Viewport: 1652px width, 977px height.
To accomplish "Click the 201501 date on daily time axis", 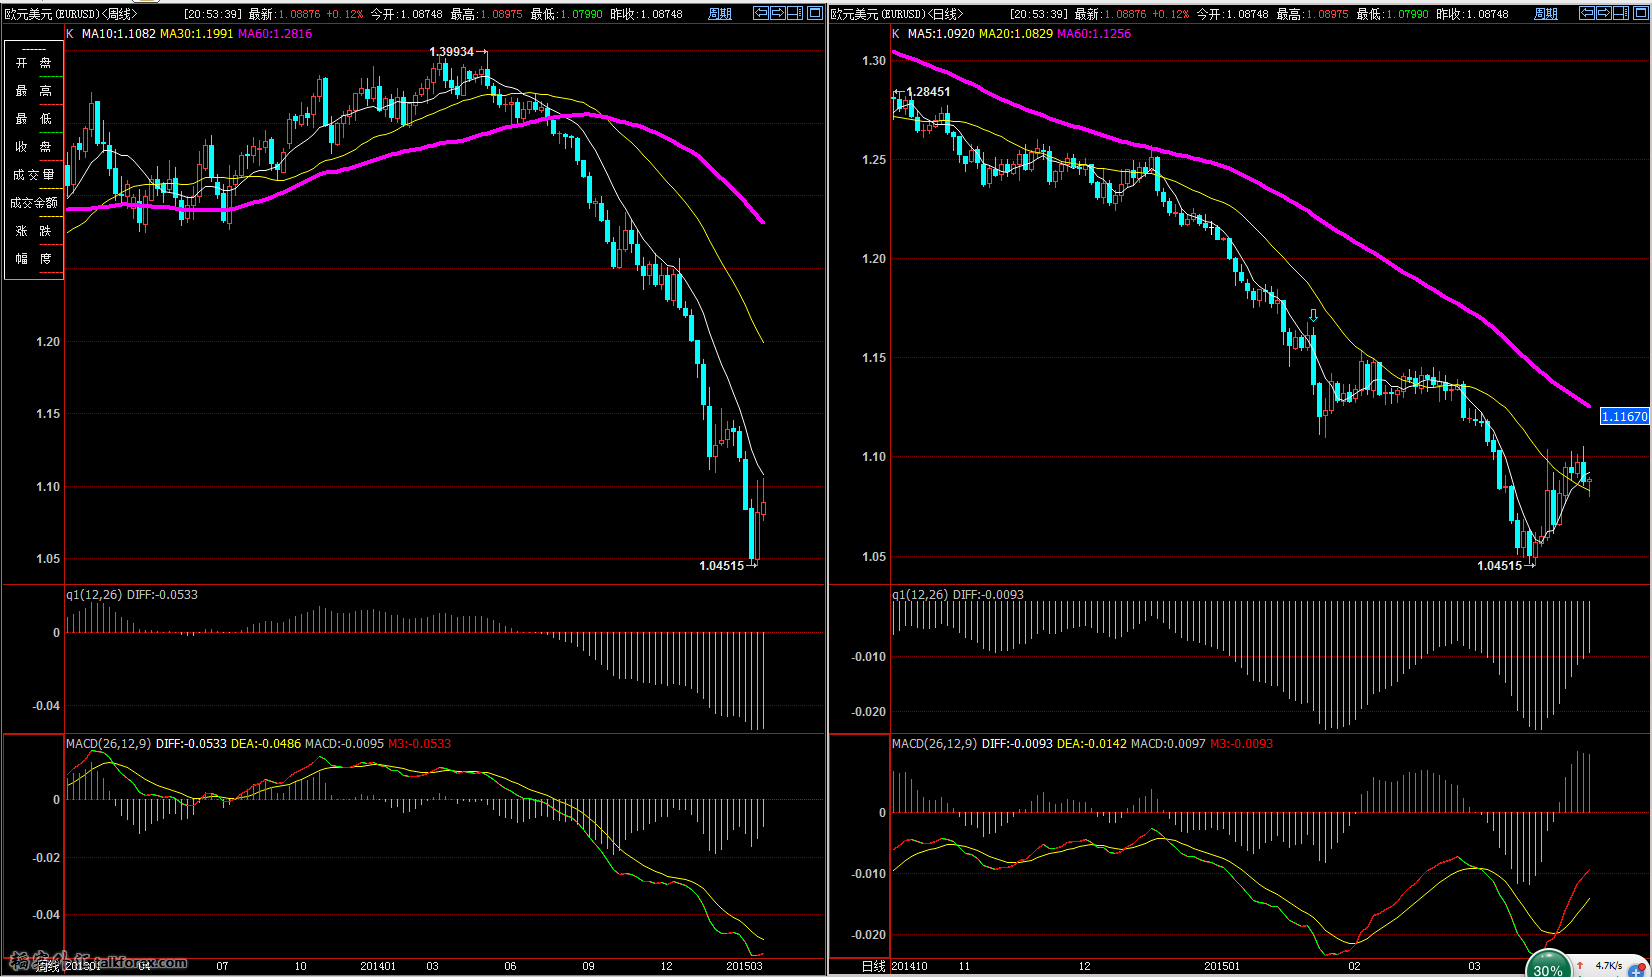I will click(1222, 966).
